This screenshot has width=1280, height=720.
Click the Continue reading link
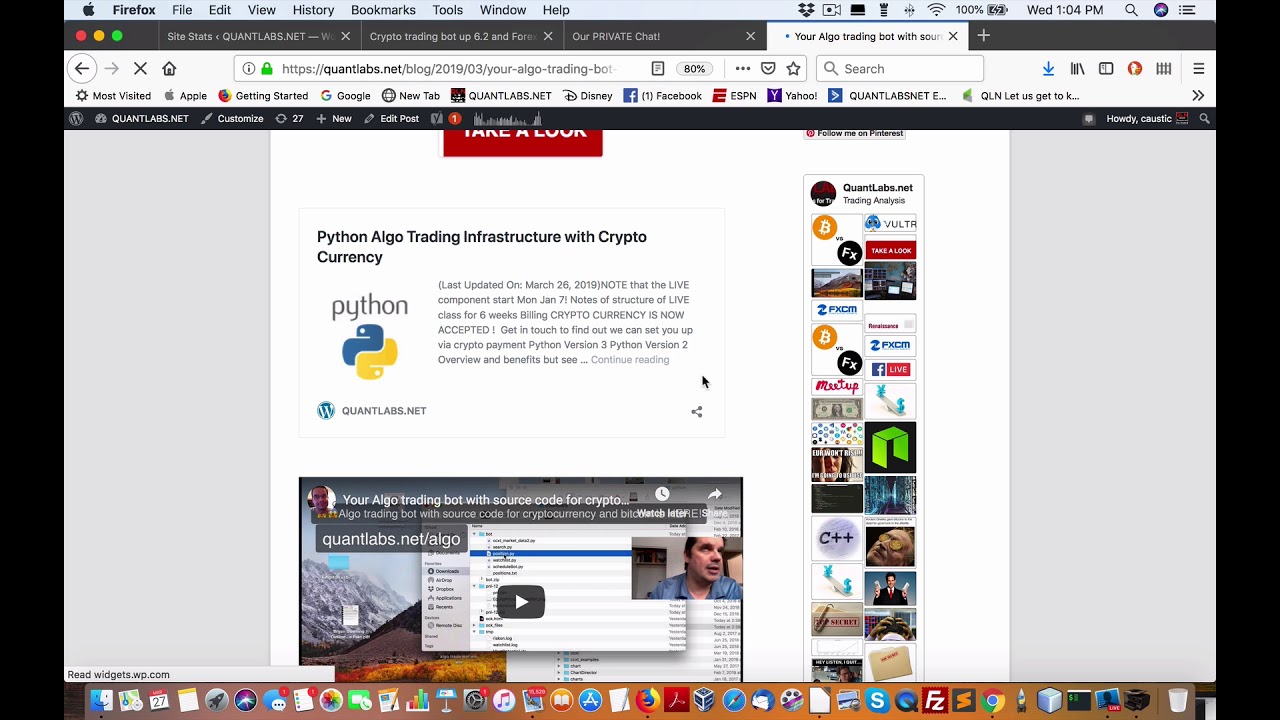[x=630, y=360]
